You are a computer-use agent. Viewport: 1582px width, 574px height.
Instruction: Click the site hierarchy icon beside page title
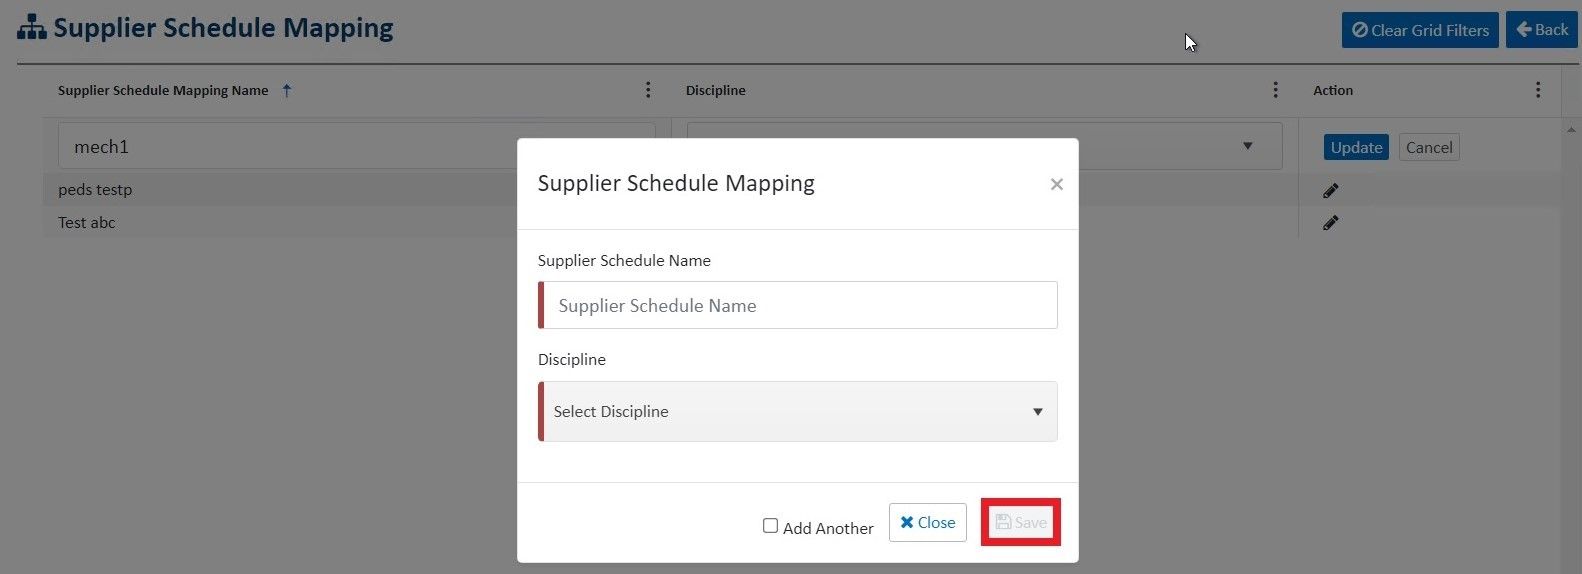[x=32, y=28]
